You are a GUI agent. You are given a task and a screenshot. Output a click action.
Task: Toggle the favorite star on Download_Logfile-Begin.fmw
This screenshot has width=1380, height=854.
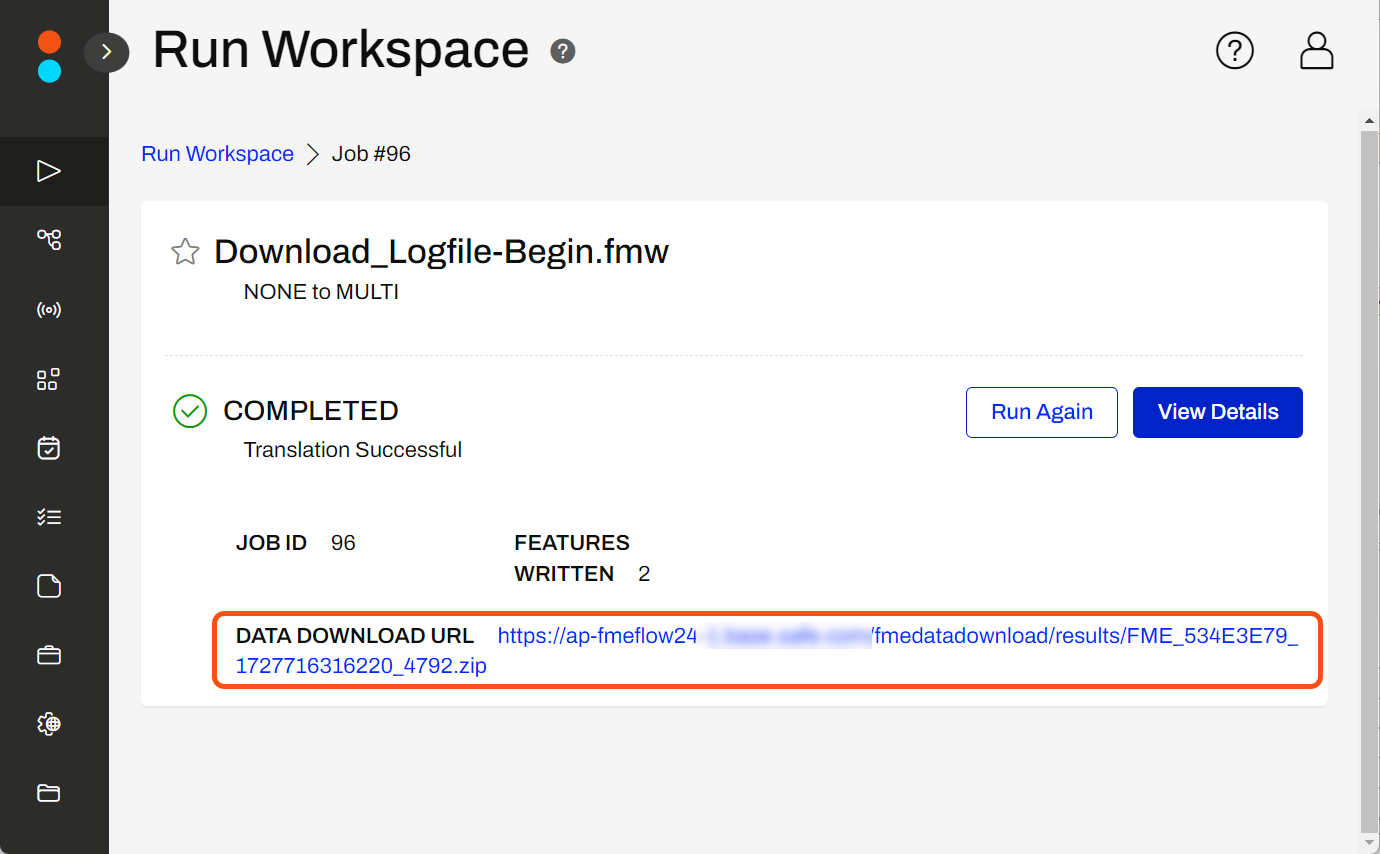pos(185,252)
